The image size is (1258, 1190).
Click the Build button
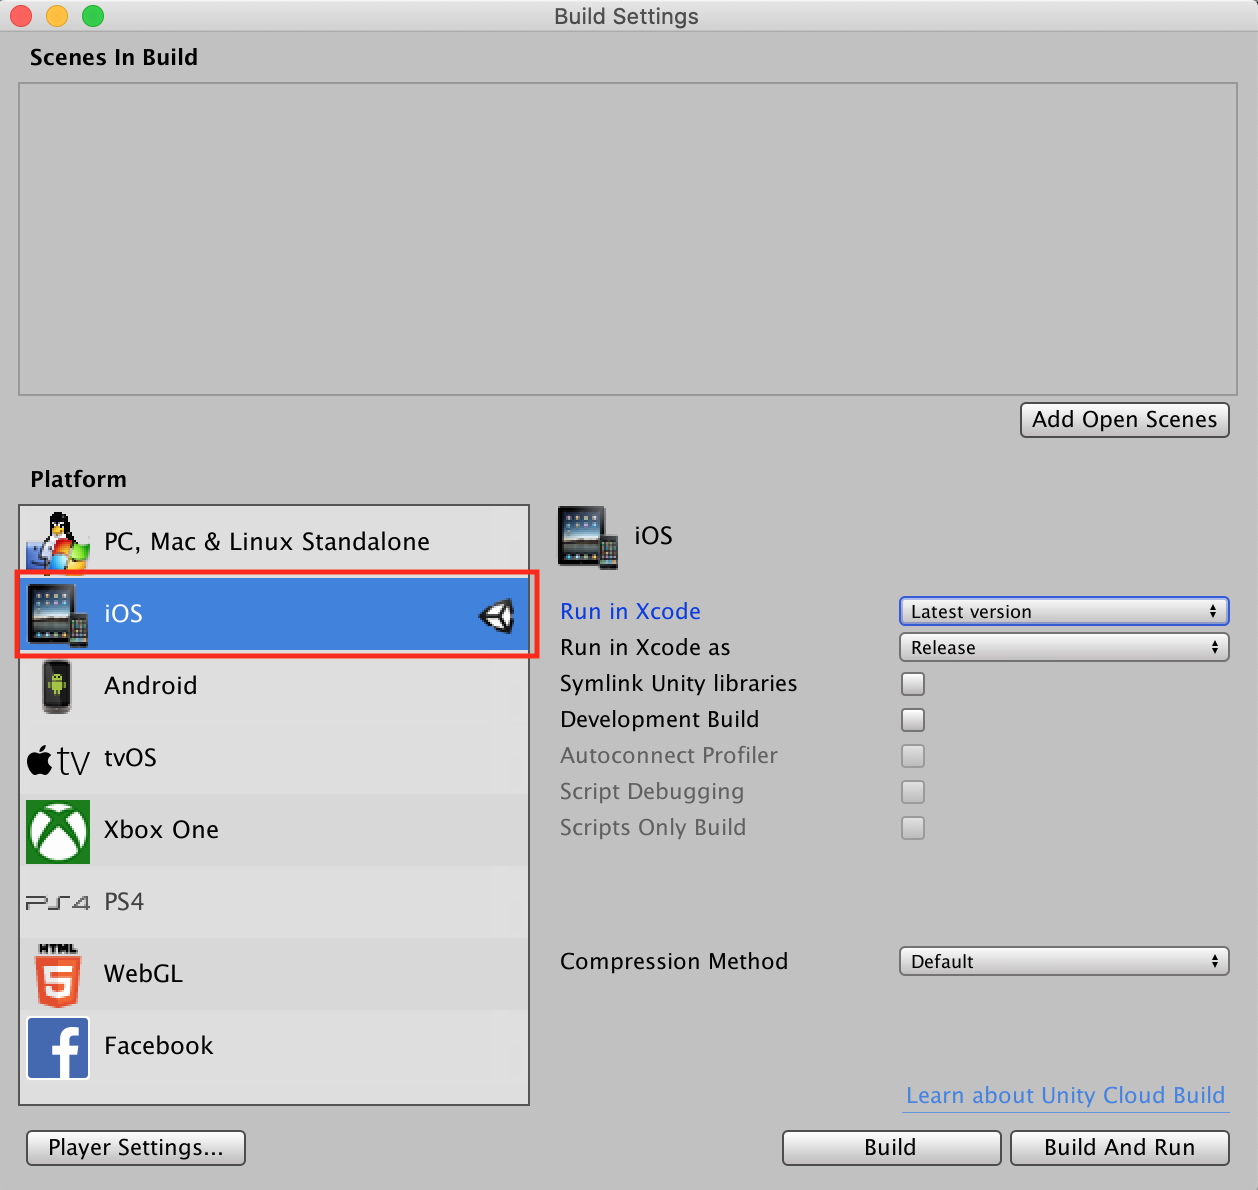pos(891,1148)
